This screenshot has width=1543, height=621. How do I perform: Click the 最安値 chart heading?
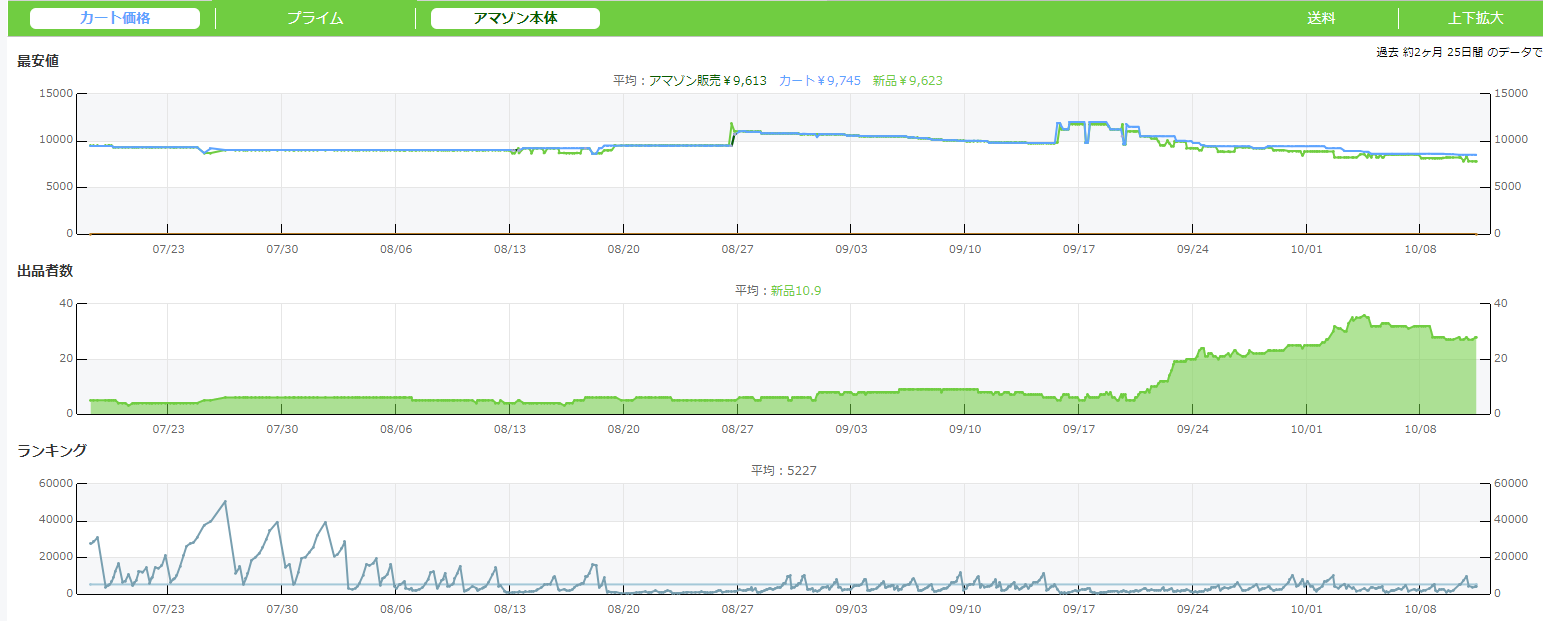point(38,61)
